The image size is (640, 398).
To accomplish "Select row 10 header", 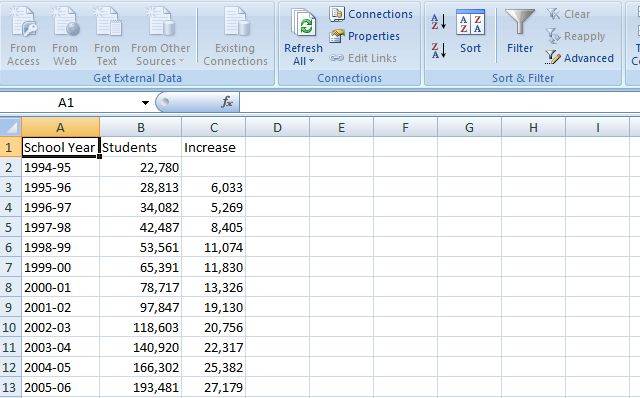I will pyautogui.click(x=10, y=327).
